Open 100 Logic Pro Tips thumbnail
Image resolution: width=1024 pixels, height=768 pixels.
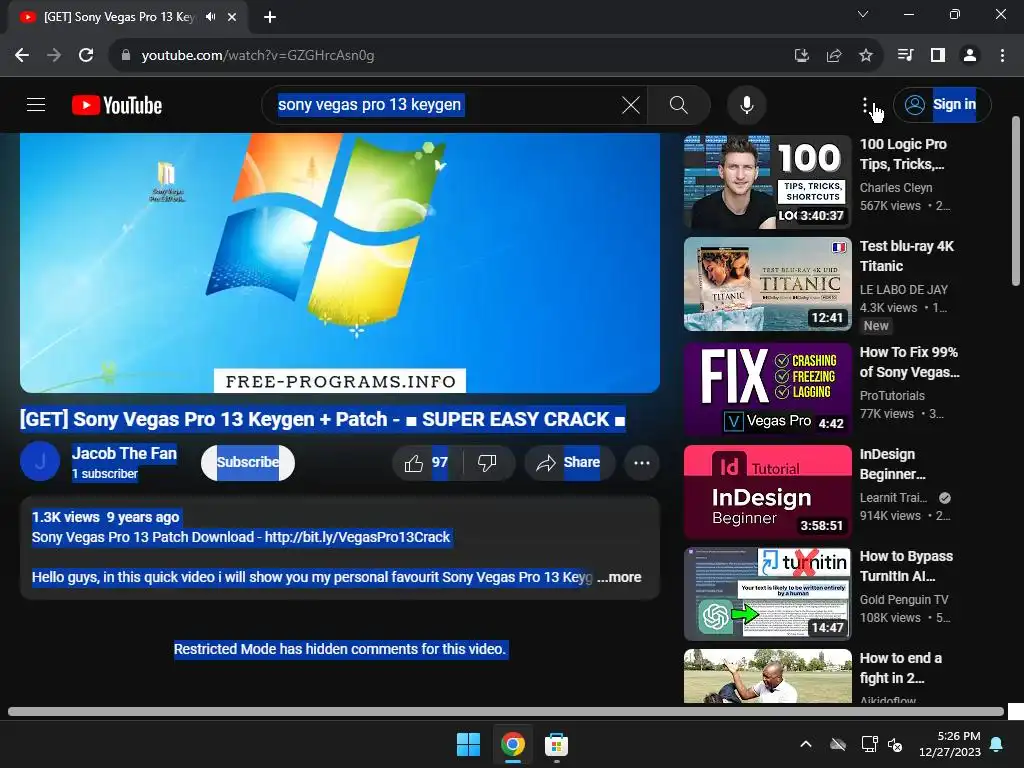click(x=767, y=182)
